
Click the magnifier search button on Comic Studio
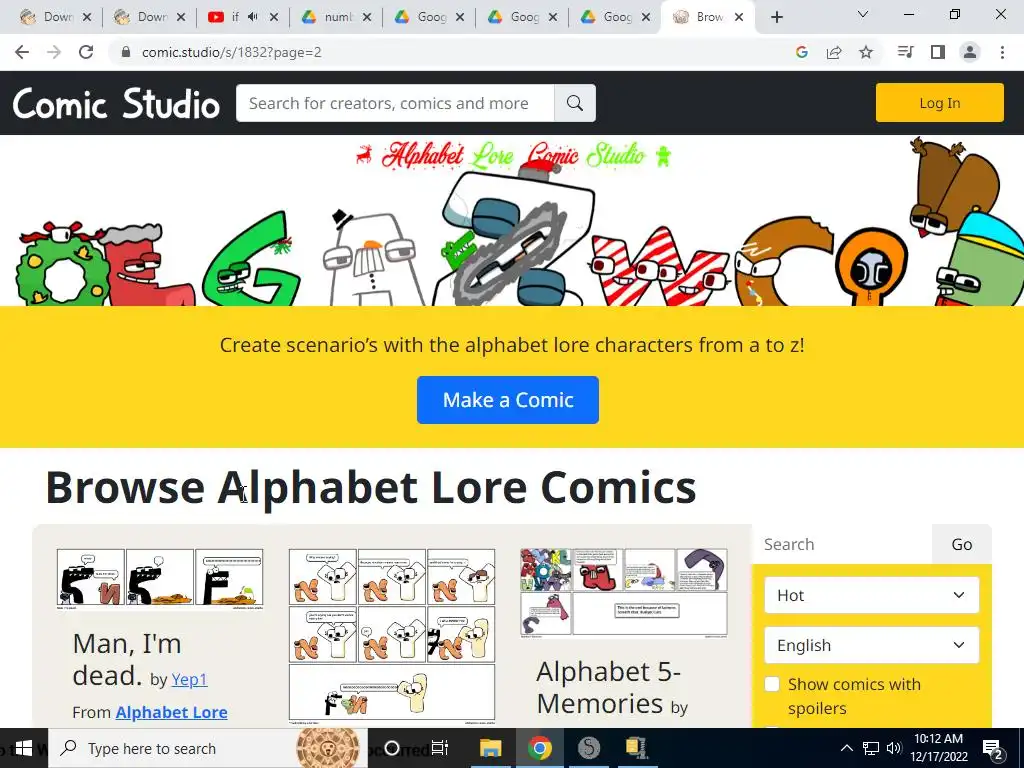pos(575,103)
